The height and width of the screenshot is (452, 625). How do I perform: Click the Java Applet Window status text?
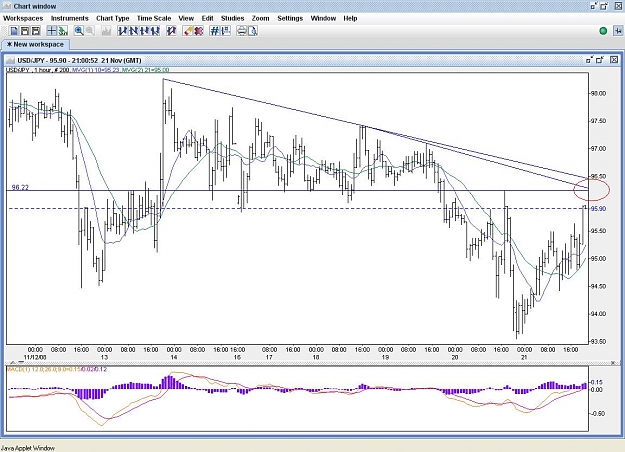point(28,448)
